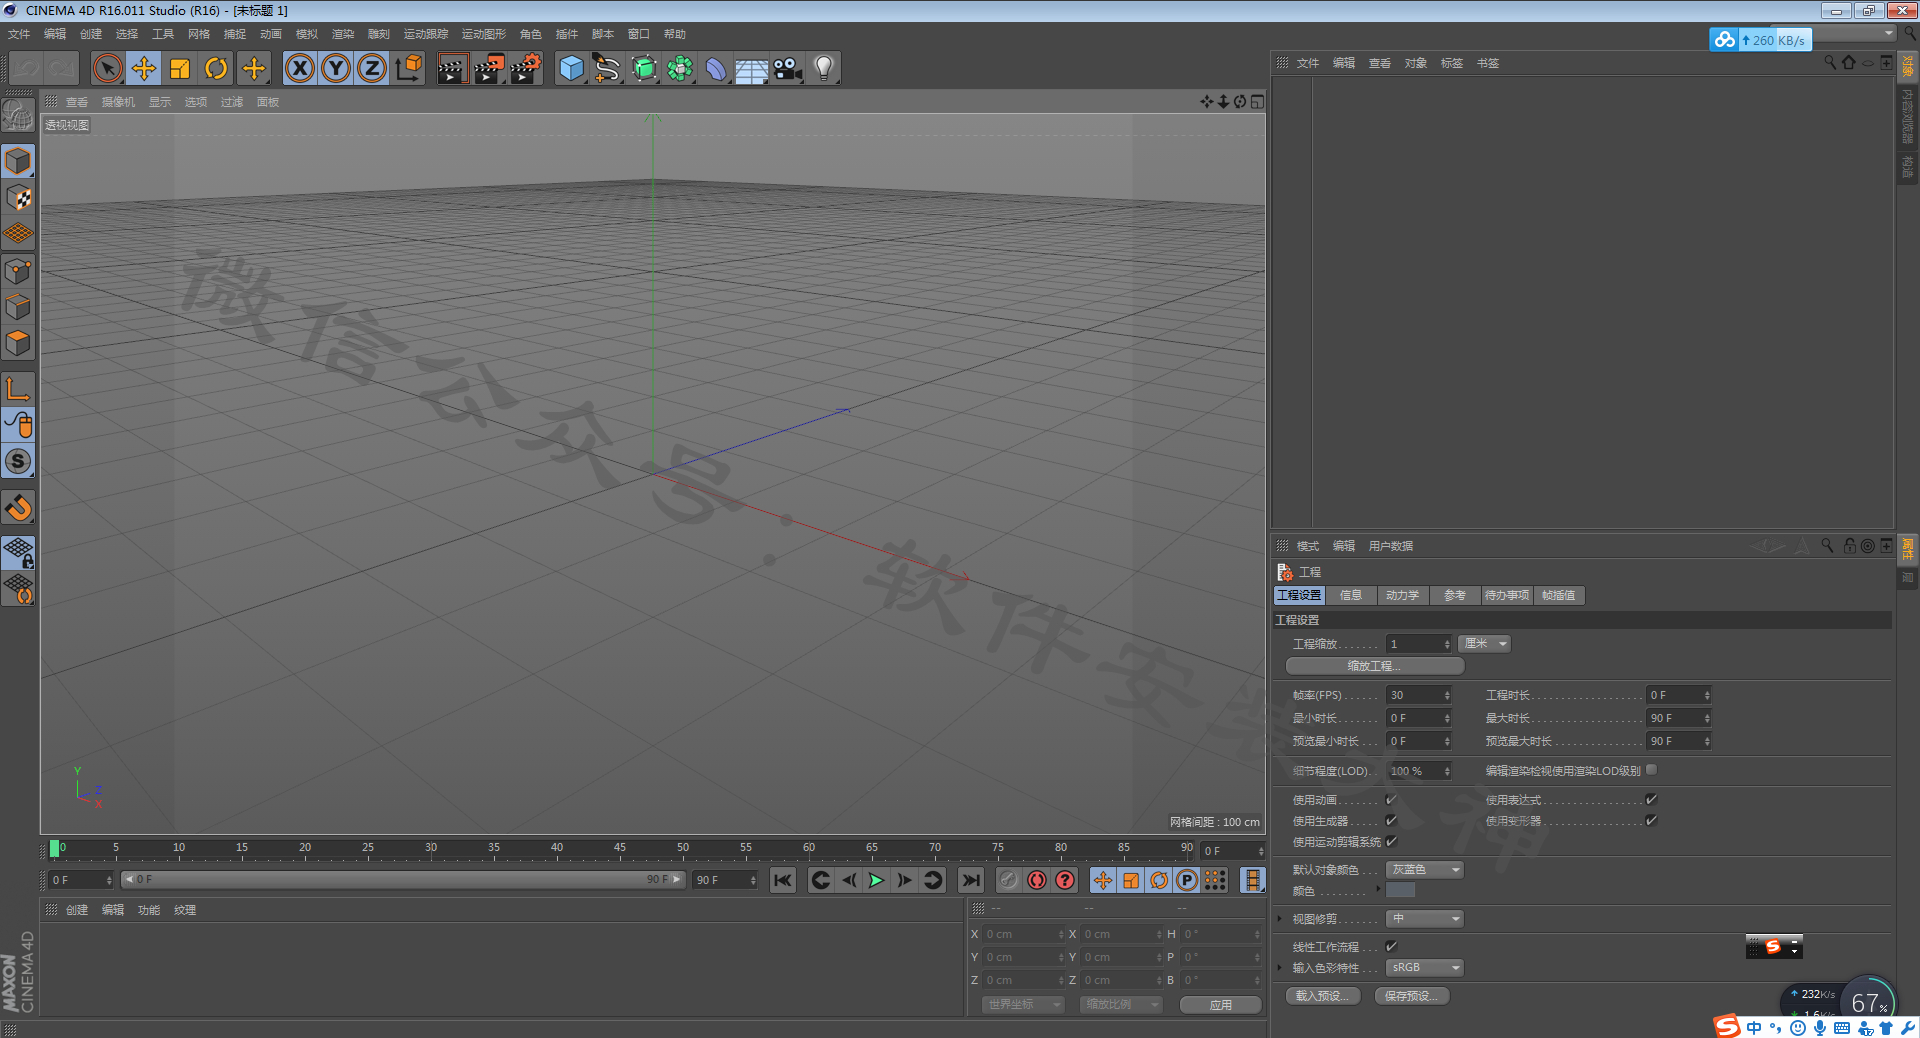This screenshot has height=1038, width=1920.
Task: Open the 创建 menu in main menu bar
Action: coord(91,34)
